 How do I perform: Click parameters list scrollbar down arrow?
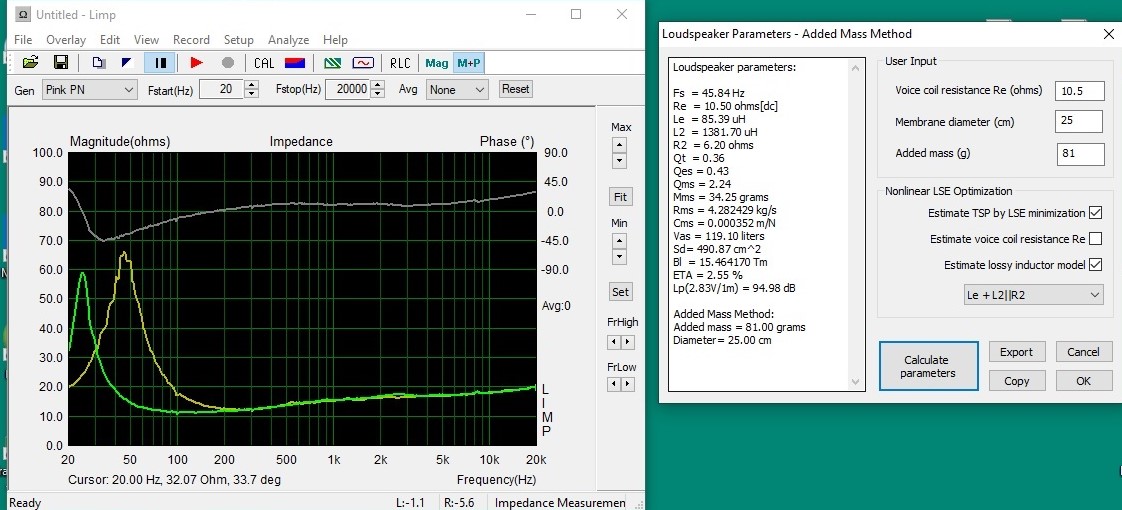(855, 383)
